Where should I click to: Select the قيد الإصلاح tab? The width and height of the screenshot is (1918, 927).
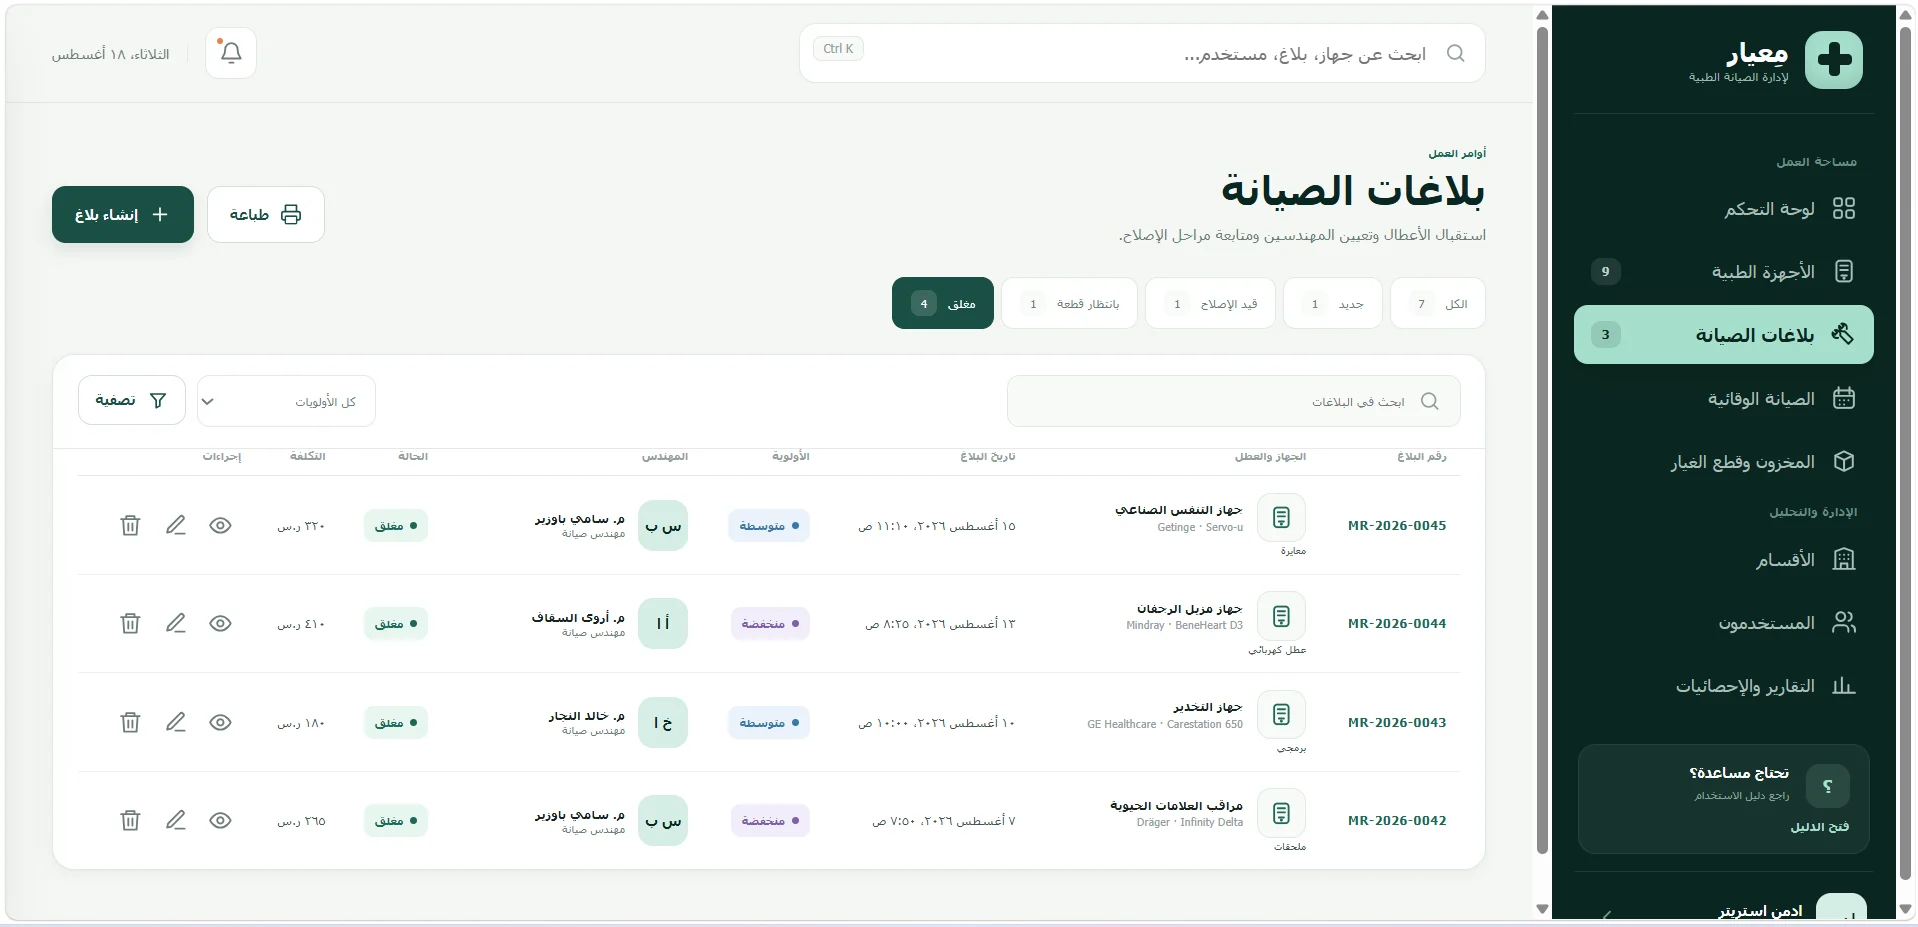point(1211,303)
